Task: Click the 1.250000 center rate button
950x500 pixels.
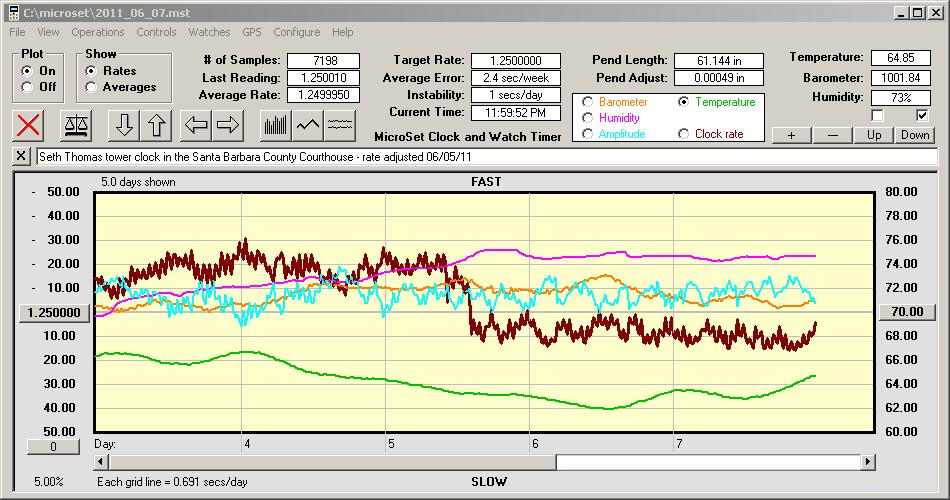Action: click(x=54, y=313)
